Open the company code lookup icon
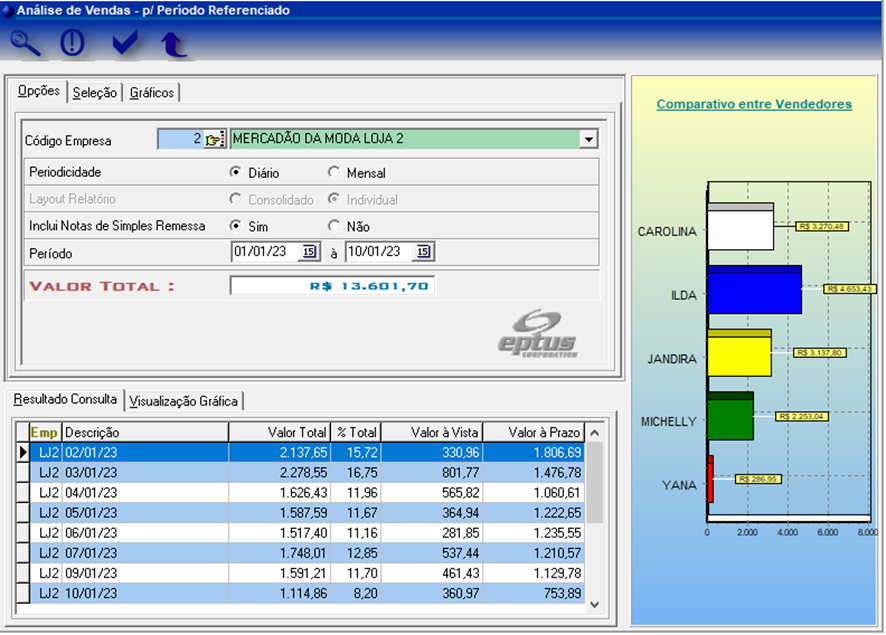 215,140
